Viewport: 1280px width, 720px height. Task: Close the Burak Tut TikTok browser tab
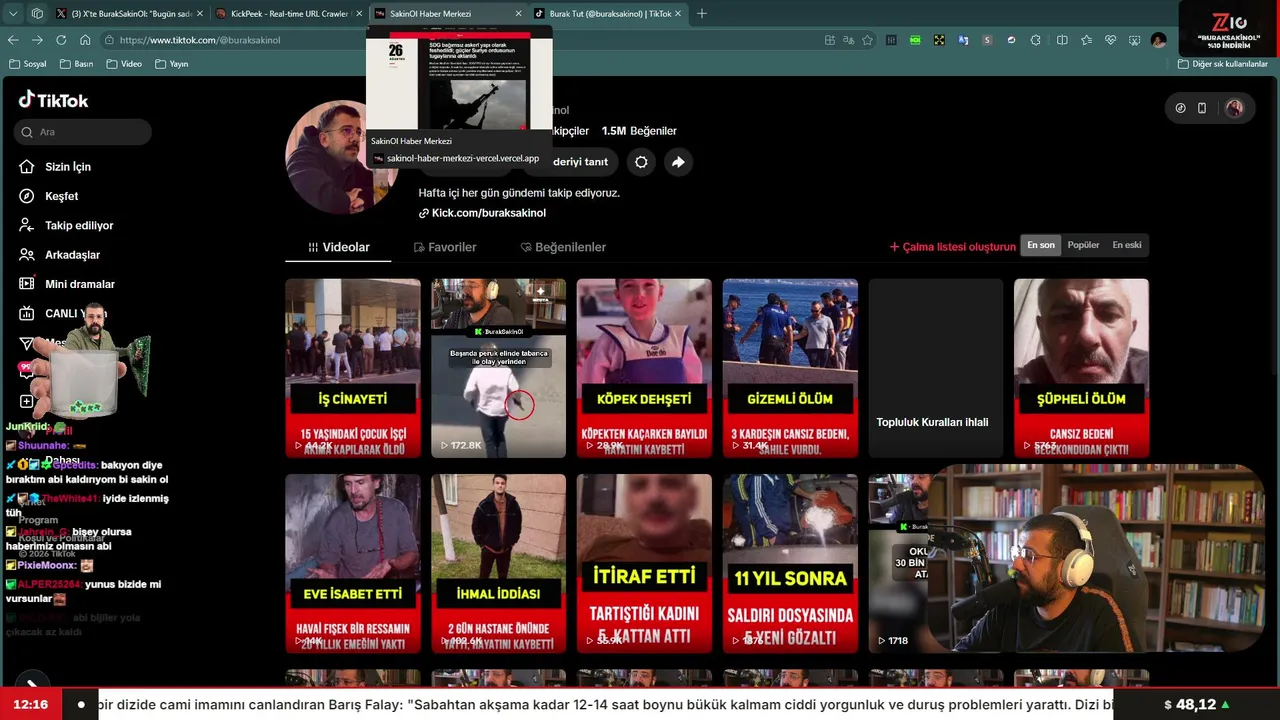point(678,14)
